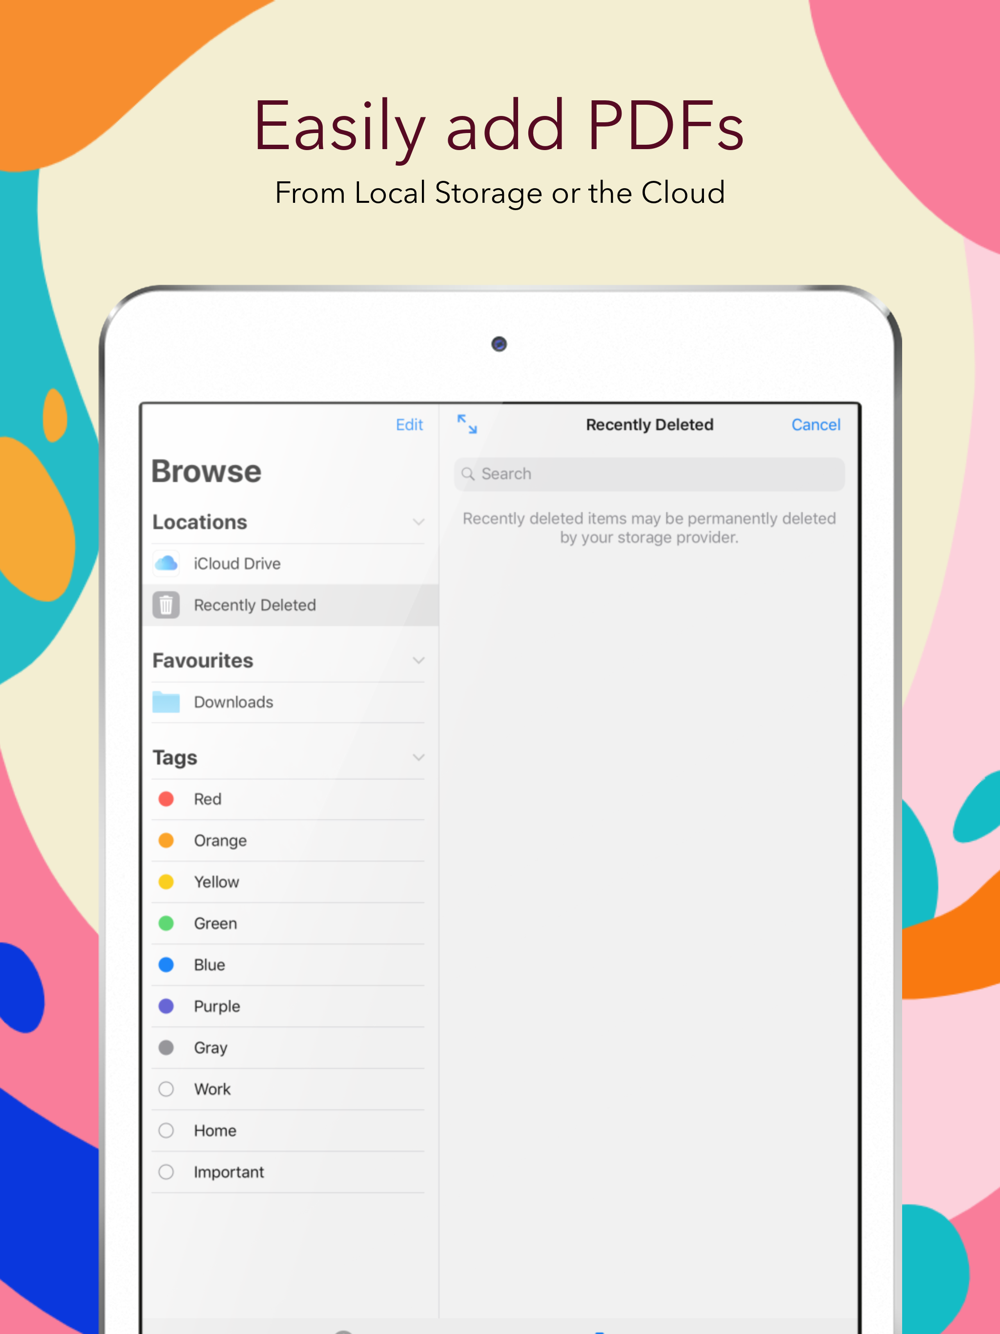Image resolution: width=1000 pixels, height=1334 pixels.
Task: Click the permanently deleted notice text
Action: coord(649,528)
